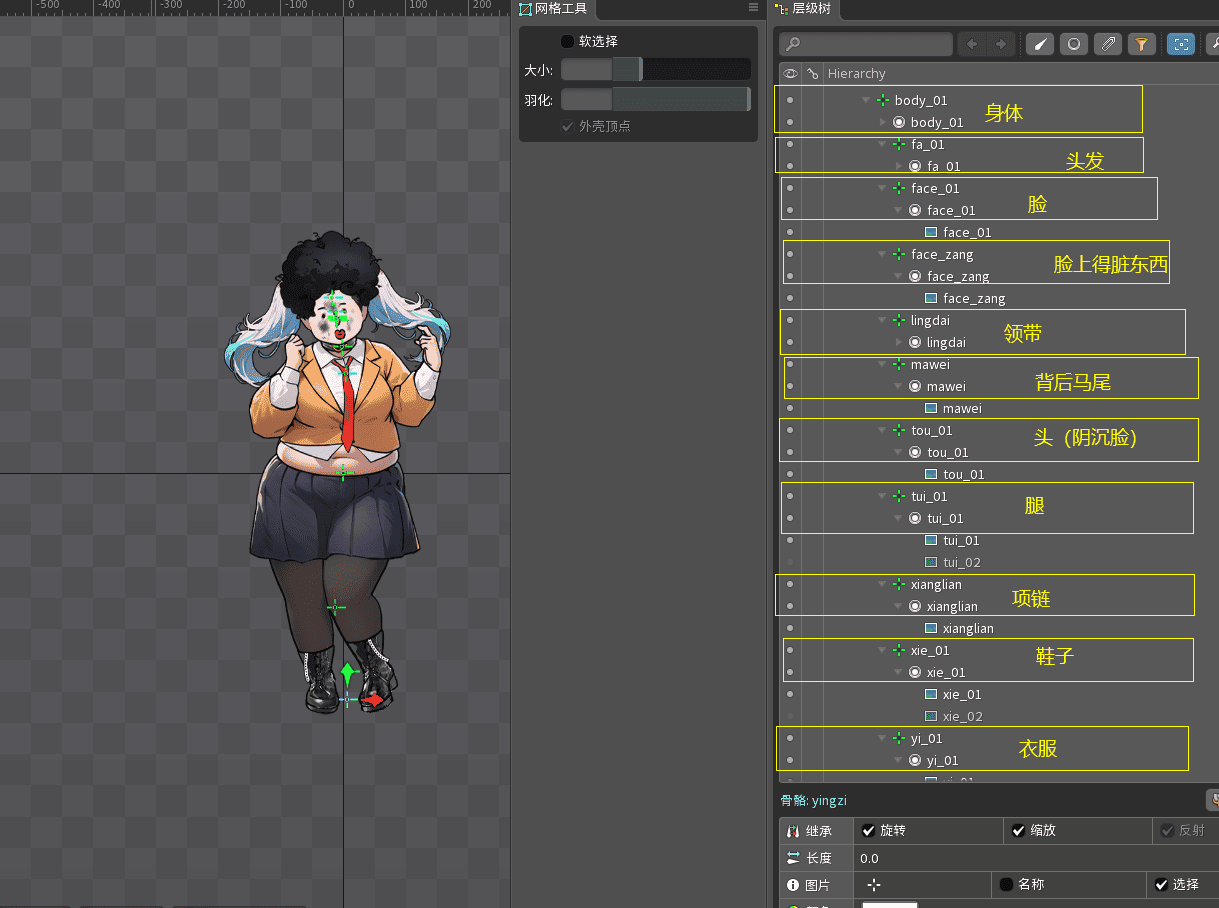Click the yellow funnel filter icon
This screenshot has height=908, width=1219.
1140,44
